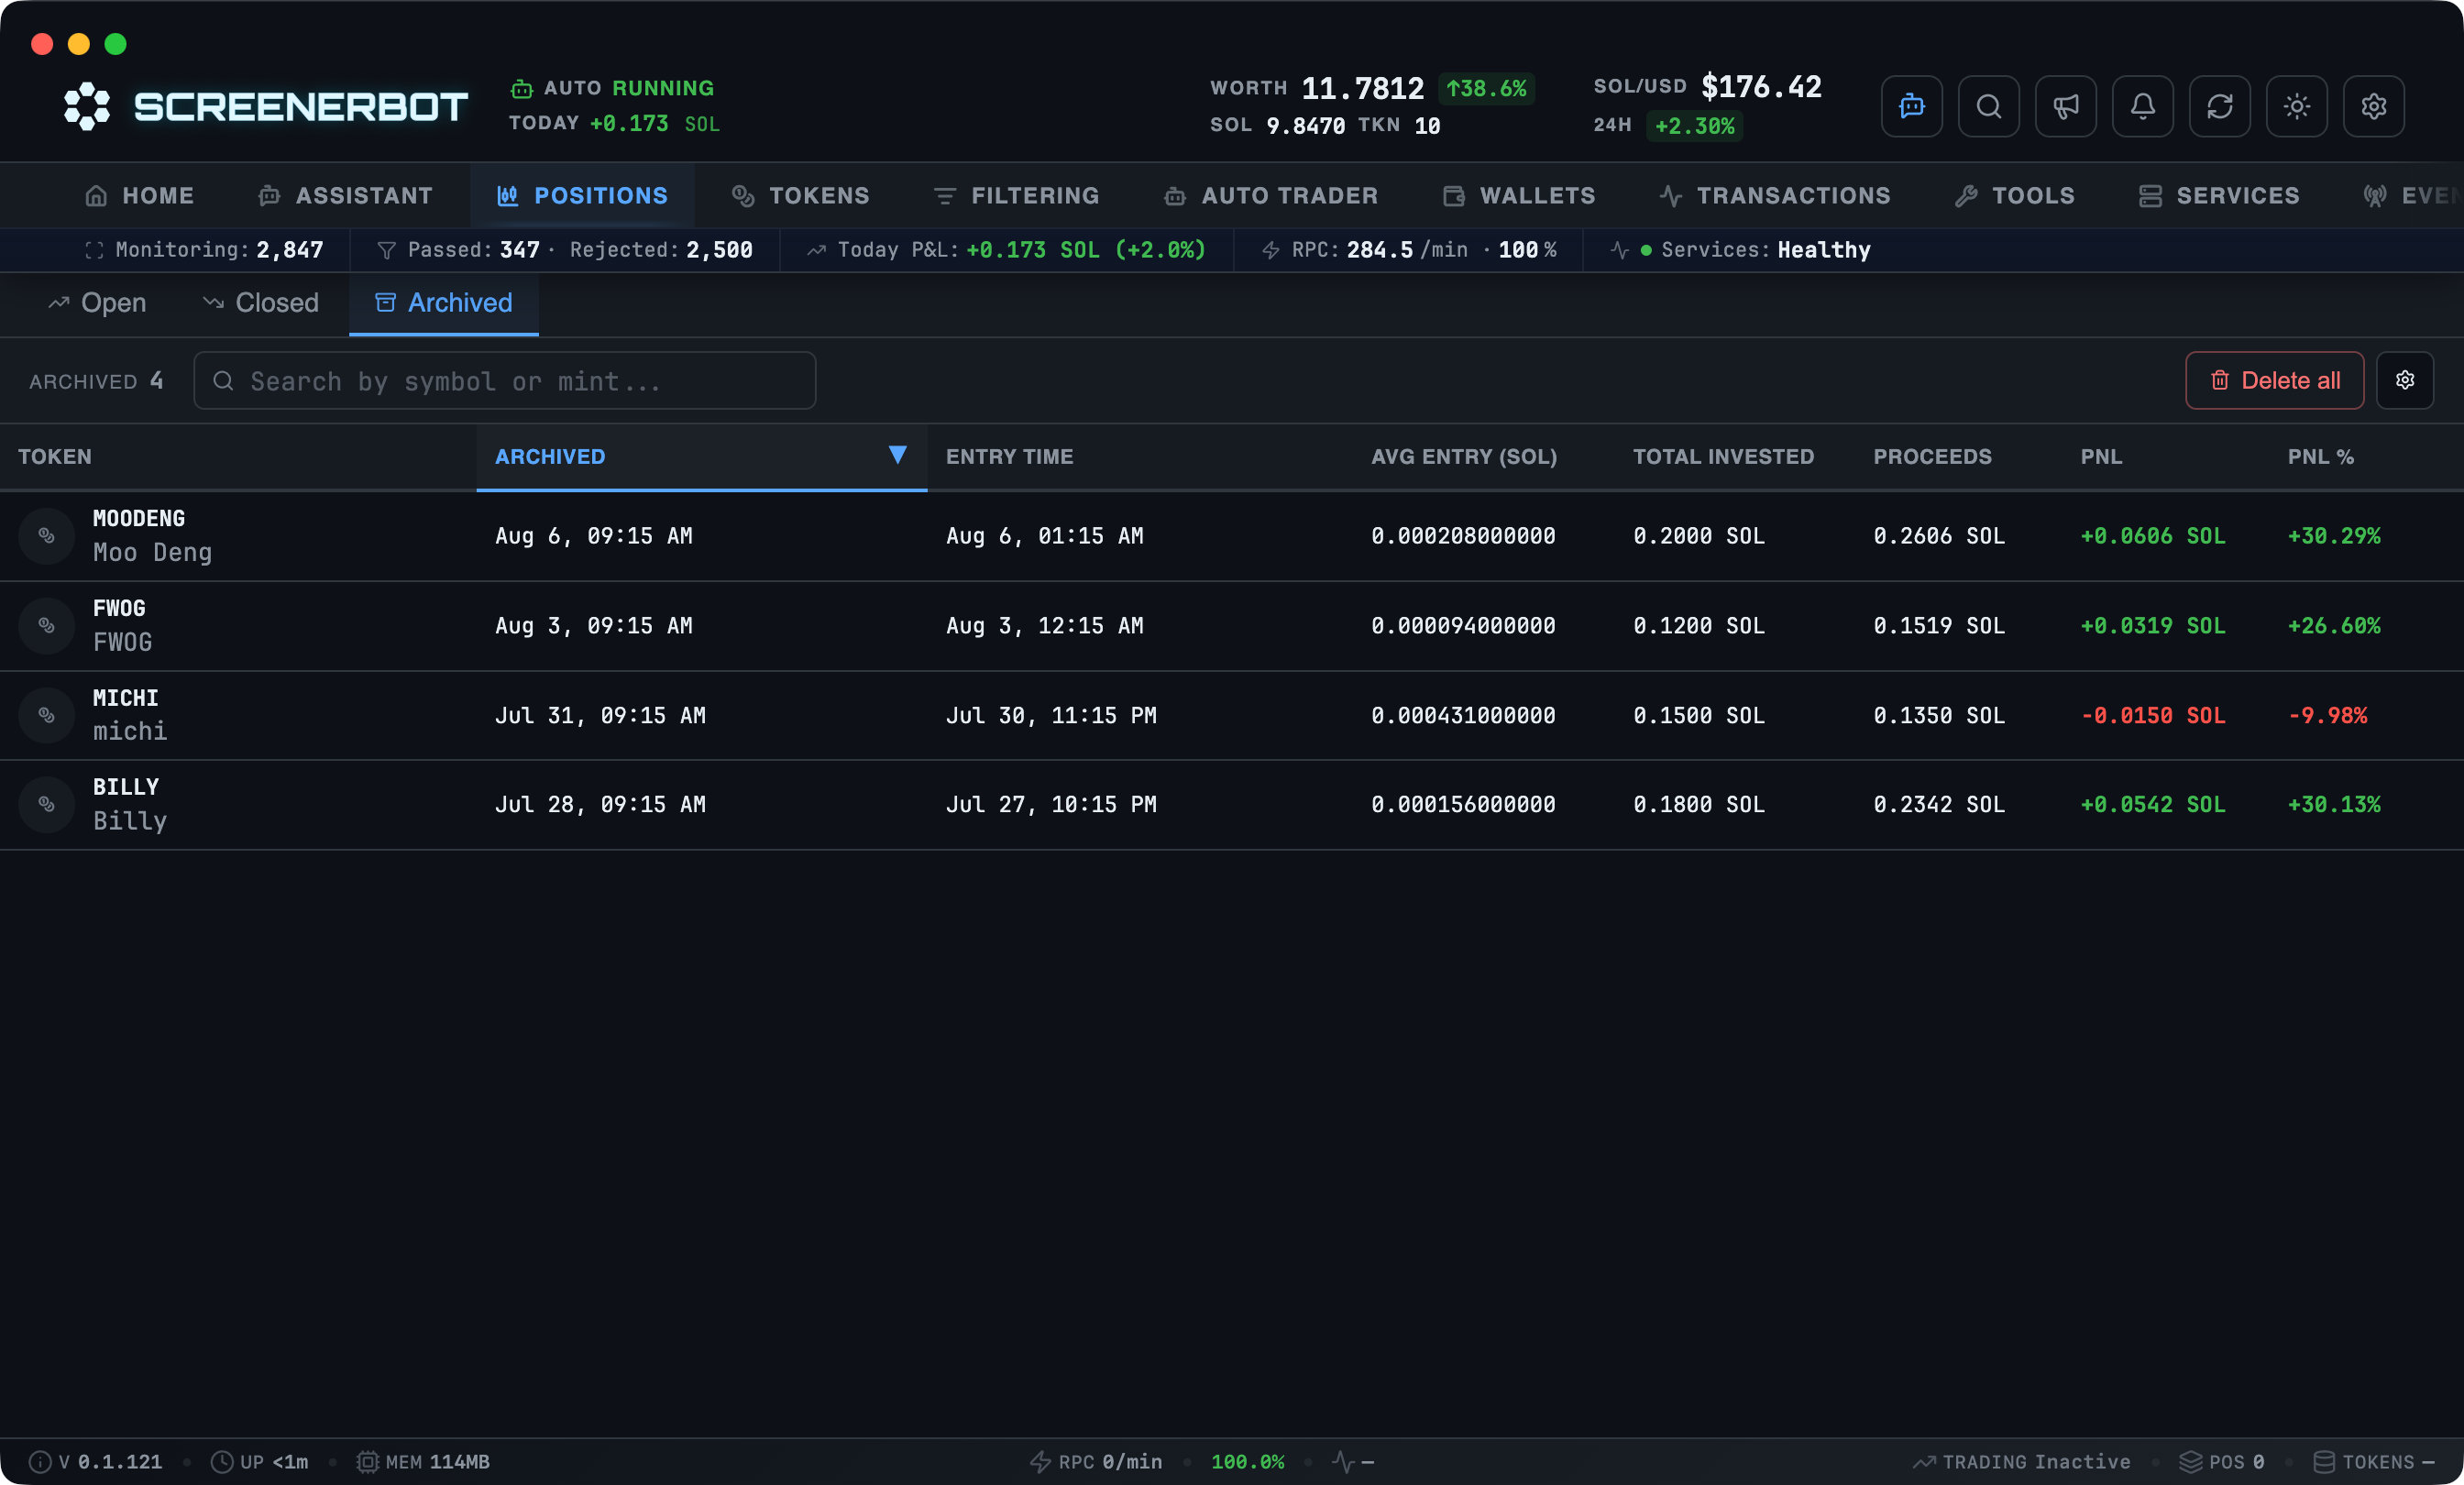Open the search magnifier in header
The height and width of the screenshot is (1485, 2464).
click(x=1988, y=106)
